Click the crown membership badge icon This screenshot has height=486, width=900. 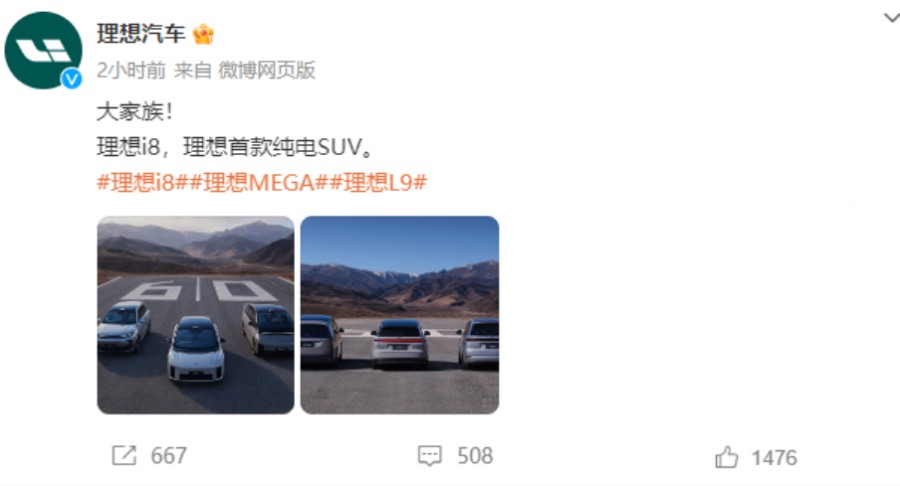pyautogui.click(x=203, y=34)
